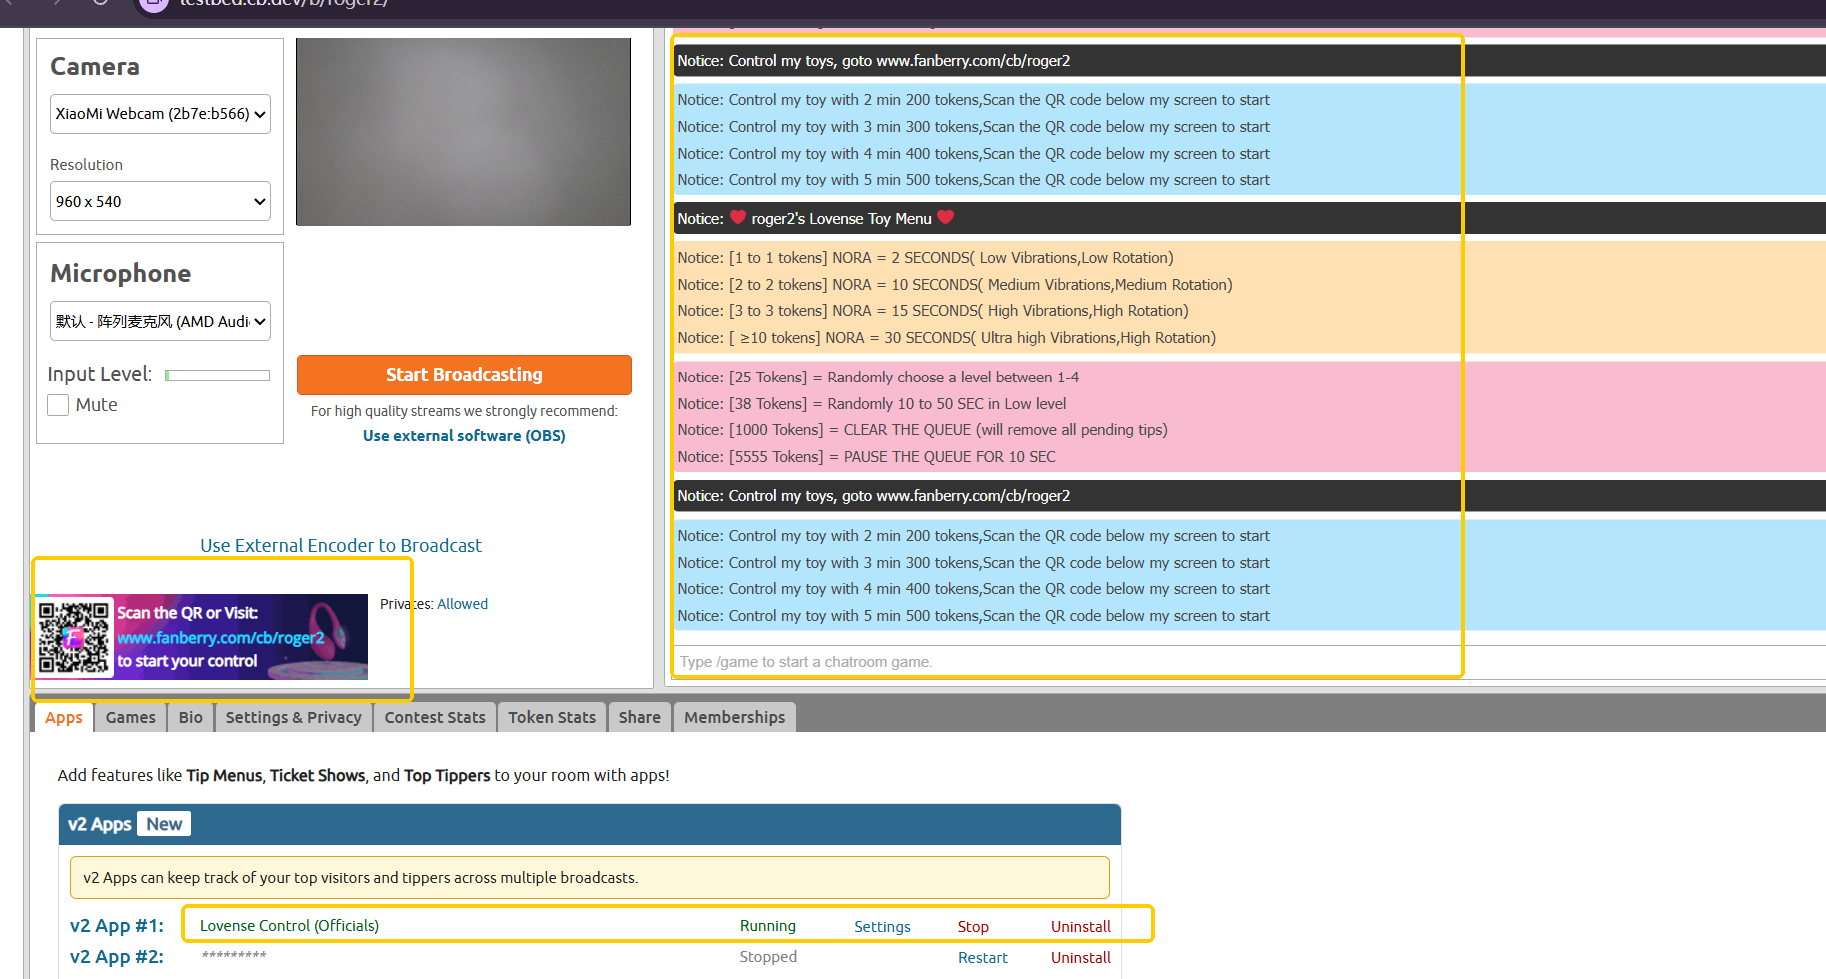Click the Privates Allowed link

462,604
